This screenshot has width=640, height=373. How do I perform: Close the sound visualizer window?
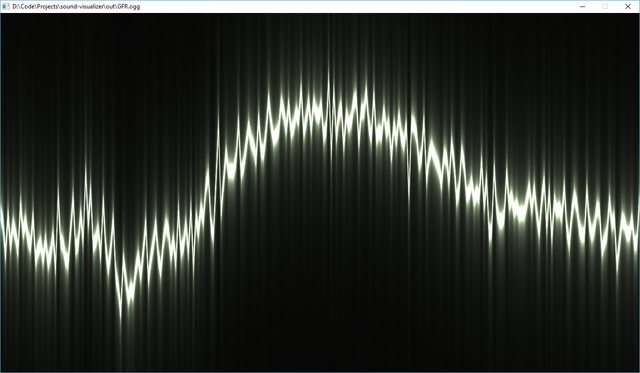click(628, 7)
